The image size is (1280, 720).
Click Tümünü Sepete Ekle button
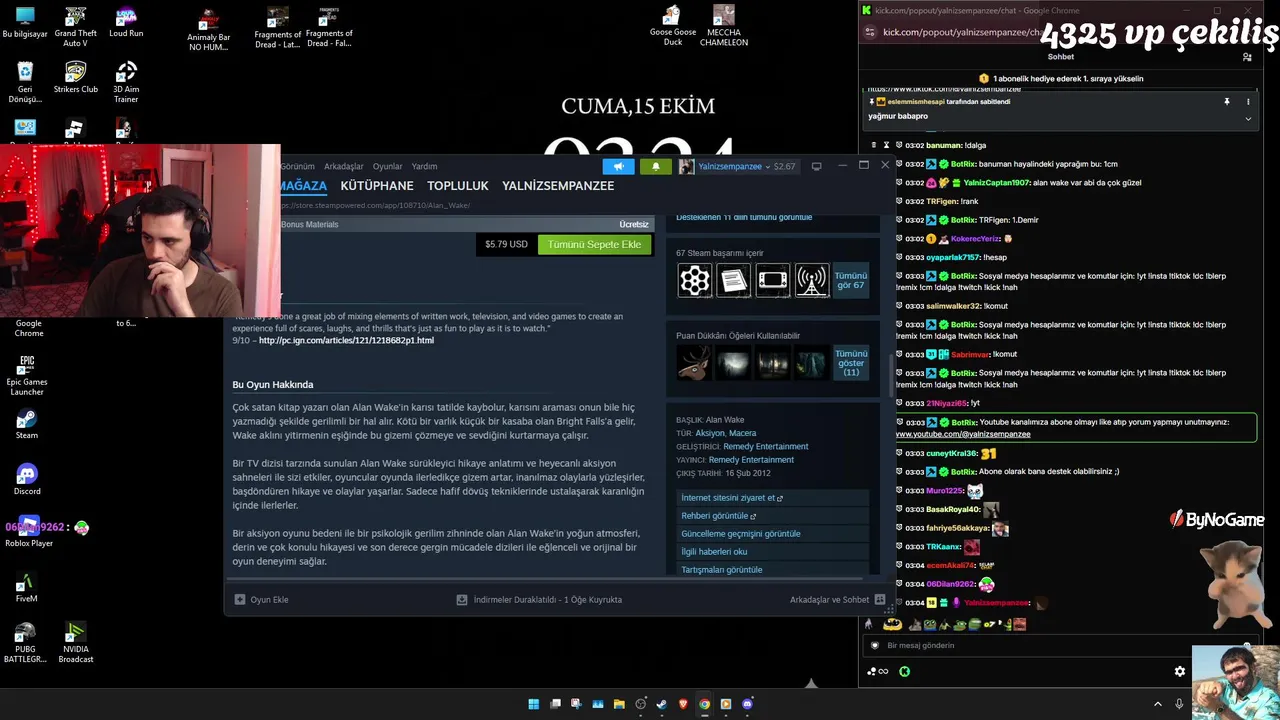594,244
